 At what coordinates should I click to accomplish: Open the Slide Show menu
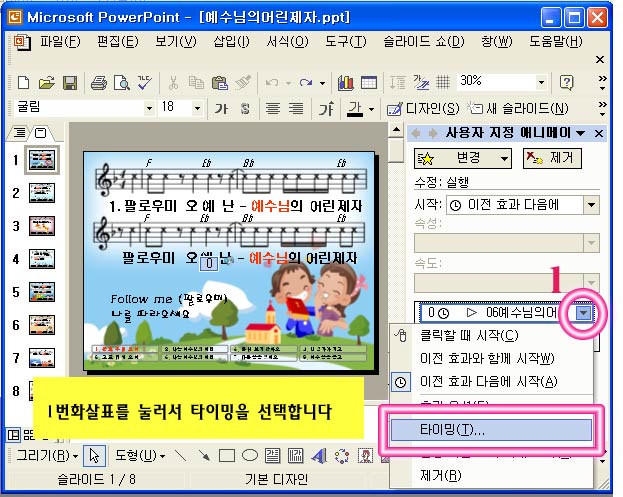[x=424, y=41]
